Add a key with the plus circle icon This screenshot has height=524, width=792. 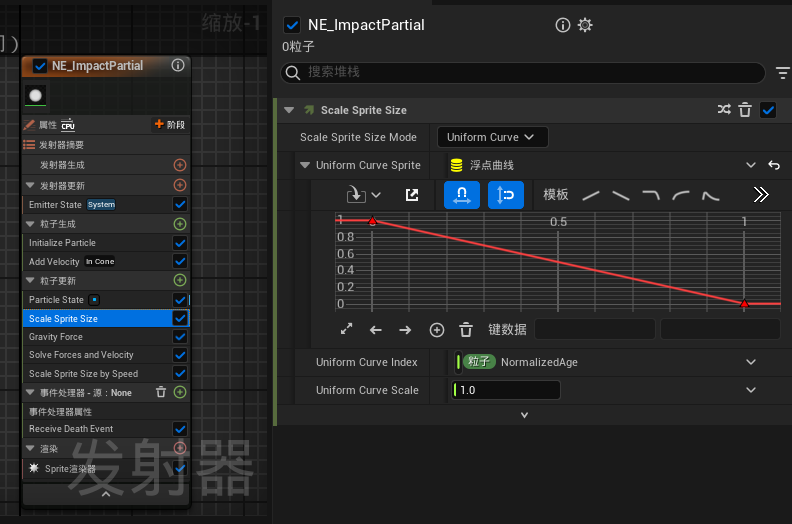pos(437,330)
